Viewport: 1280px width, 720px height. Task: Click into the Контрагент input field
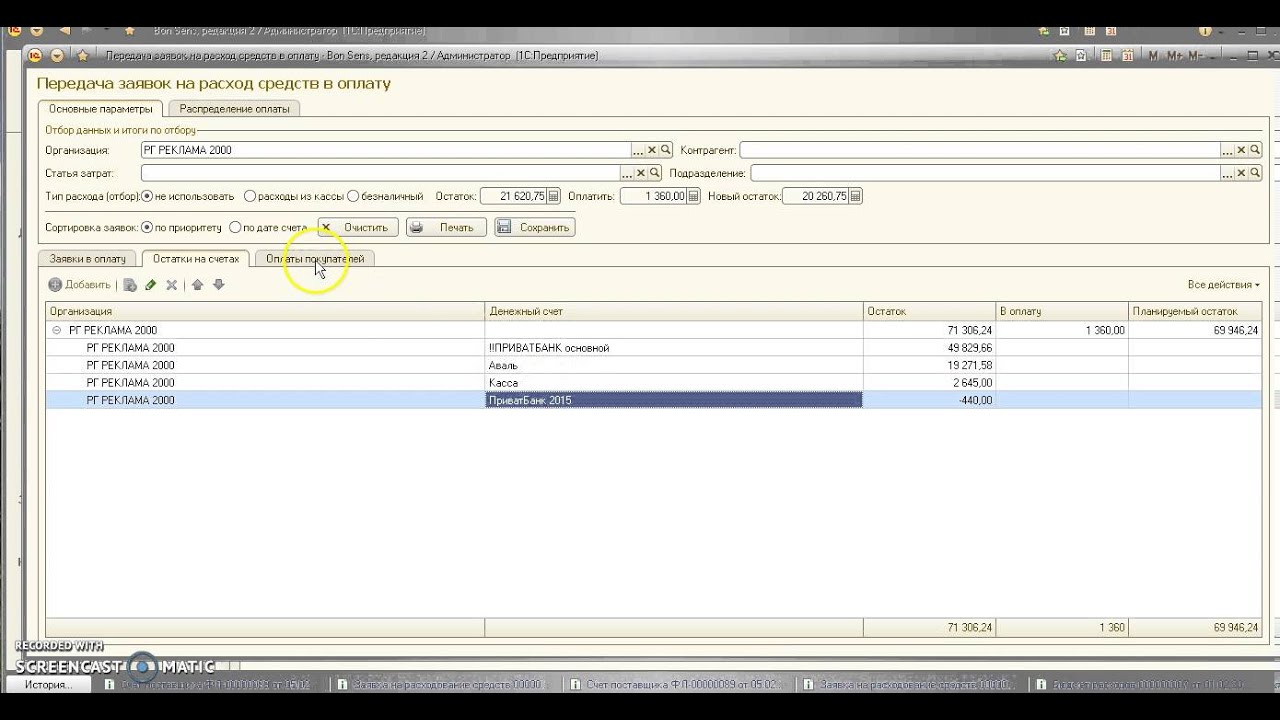point(980,150)
